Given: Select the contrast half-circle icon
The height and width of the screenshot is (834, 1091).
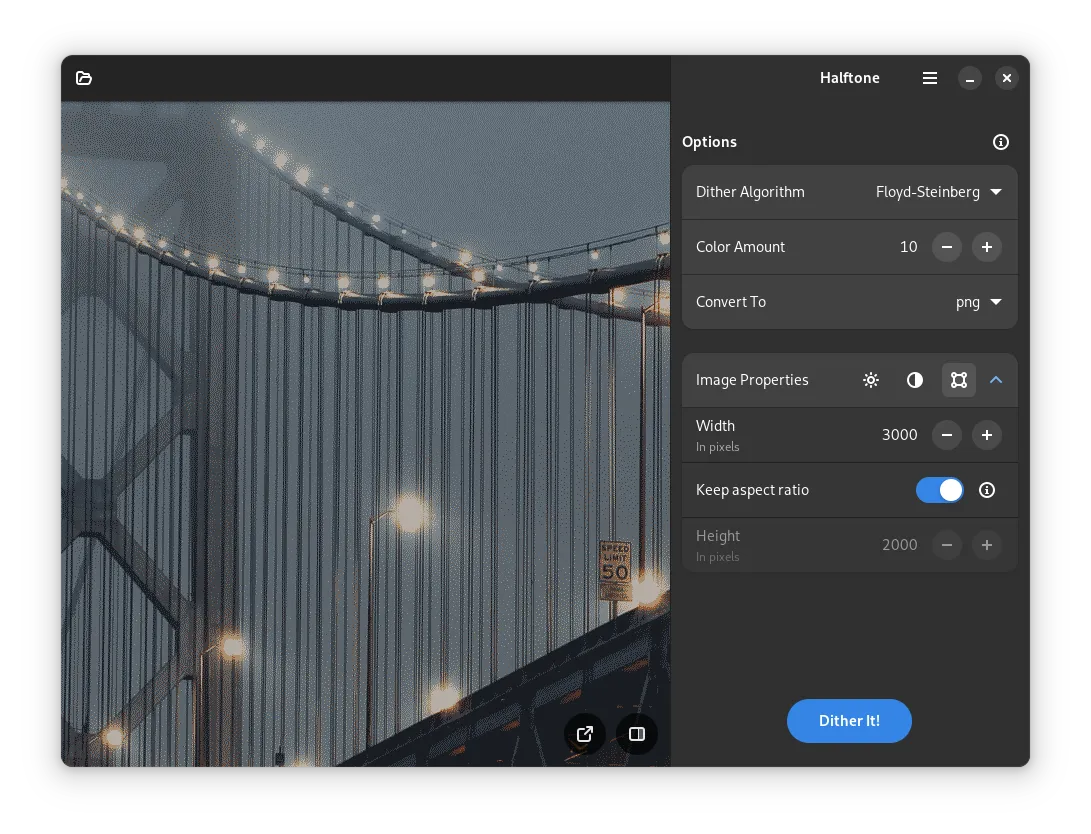Looking at the screenshot, I should pyautogui.click(x=915, y=380).
